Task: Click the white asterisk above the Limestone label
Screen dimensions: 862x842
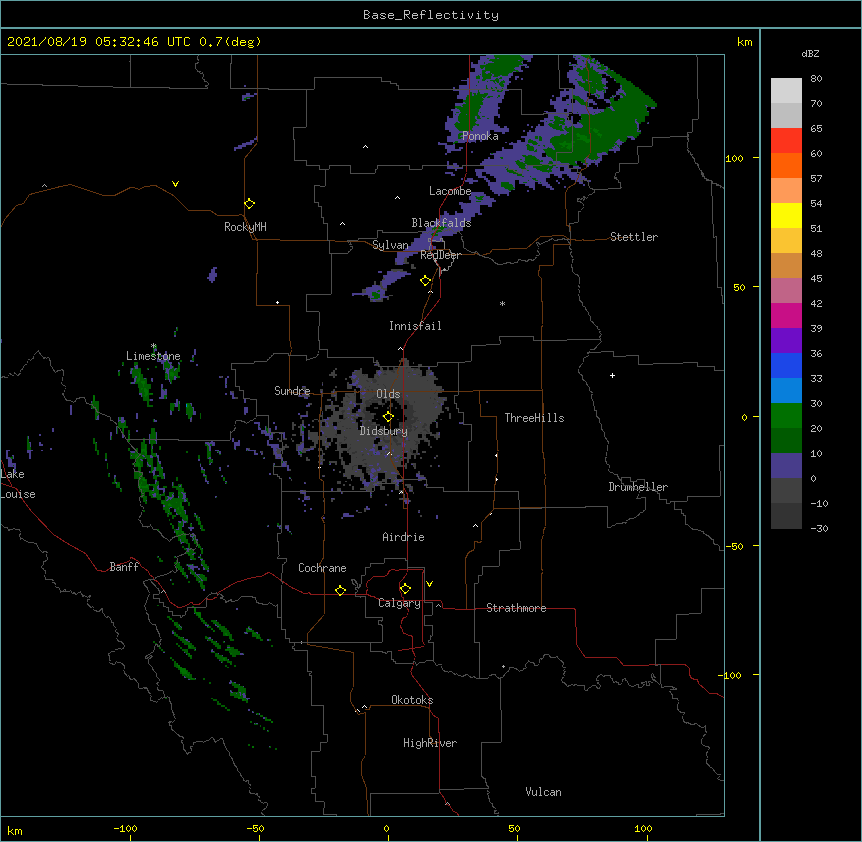Action: (154, 346)
